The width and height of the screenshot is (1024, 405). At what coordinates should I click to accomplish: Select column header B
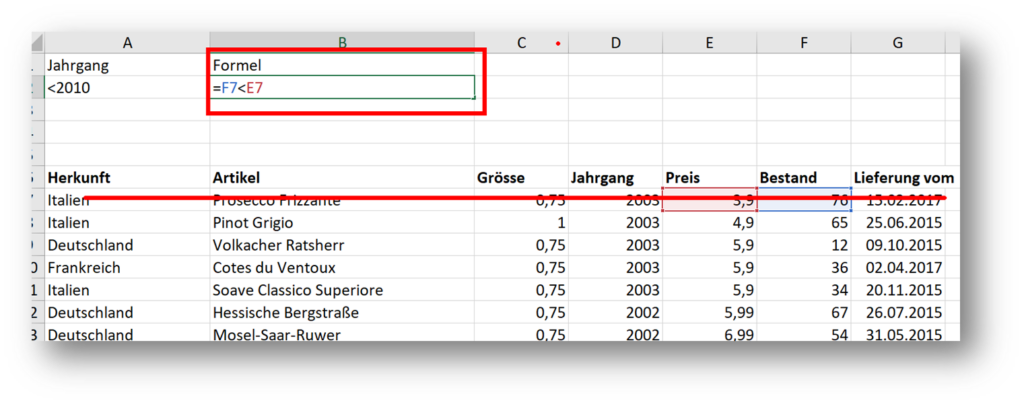coord(341,42)
